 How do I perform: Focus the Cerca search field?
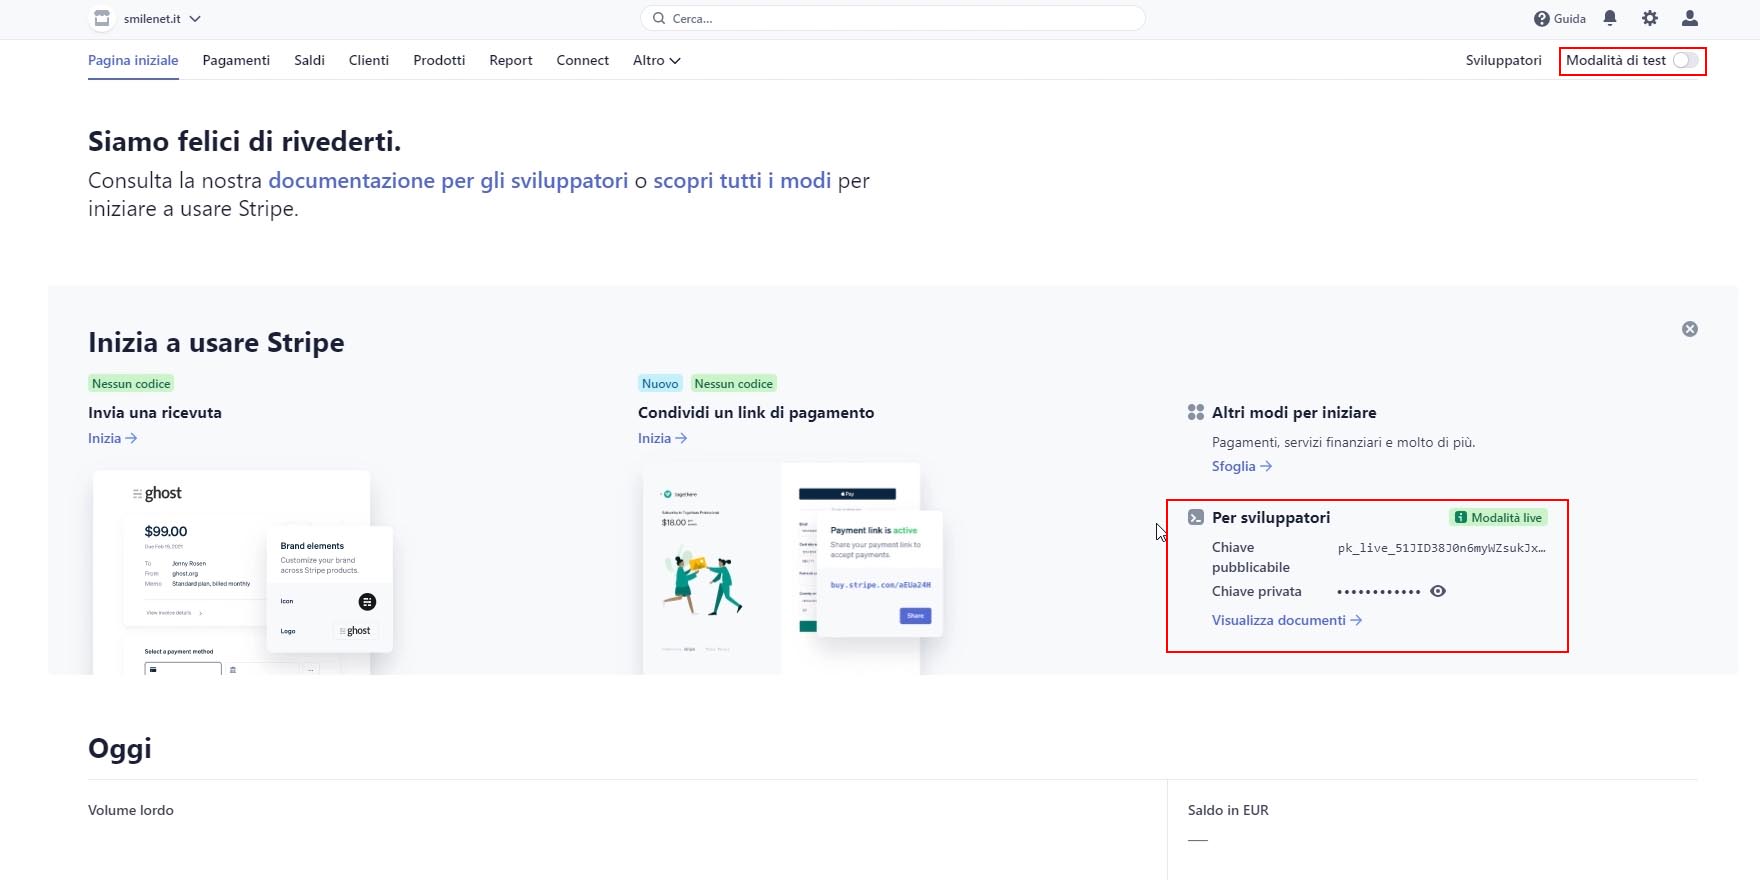tap(892, 18)
